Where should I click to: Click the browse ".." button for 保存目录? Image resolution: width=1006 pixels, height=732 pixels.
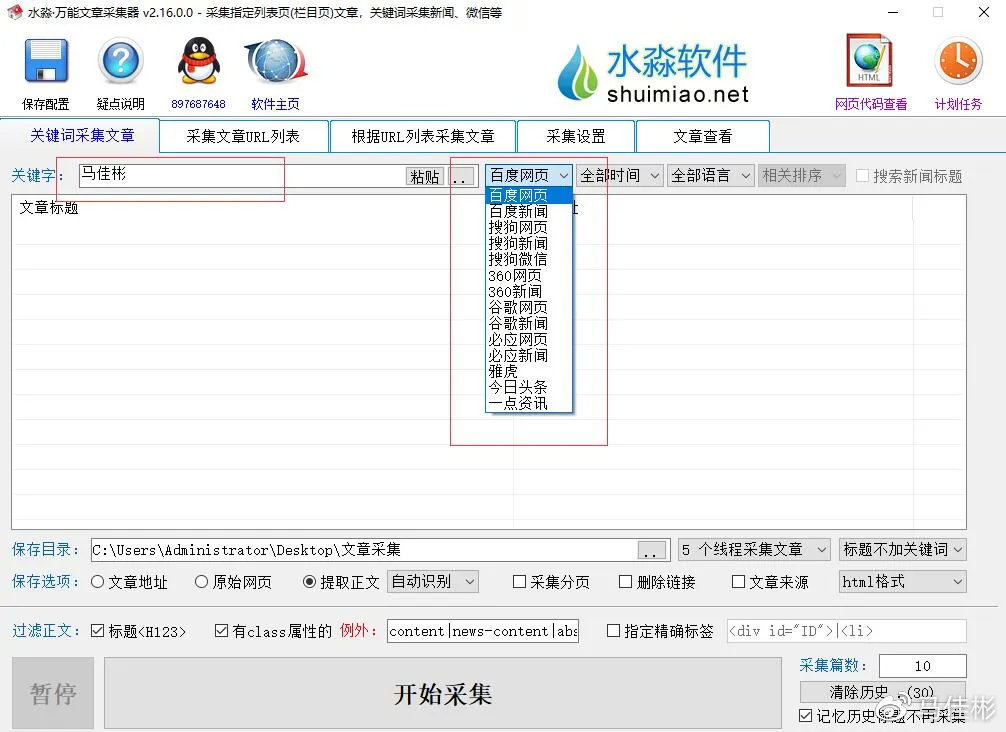point(652,550)
